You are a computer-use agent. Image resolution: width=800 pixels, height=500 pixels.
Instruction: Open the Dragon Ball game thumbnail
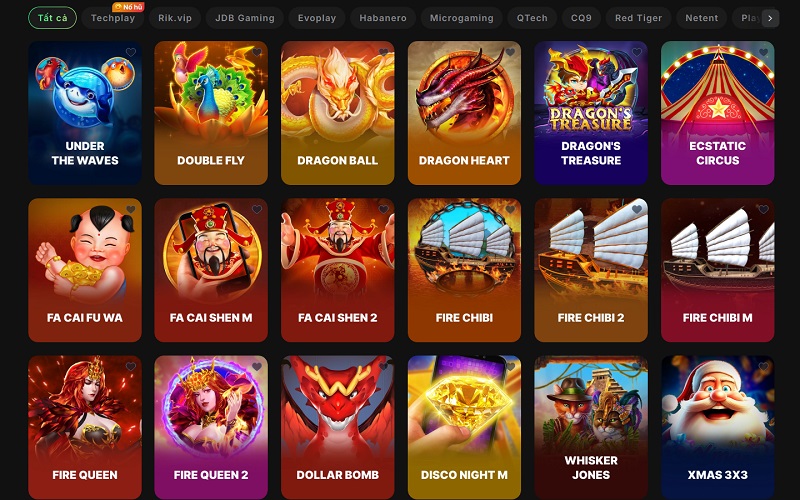[x=338, y=113]
